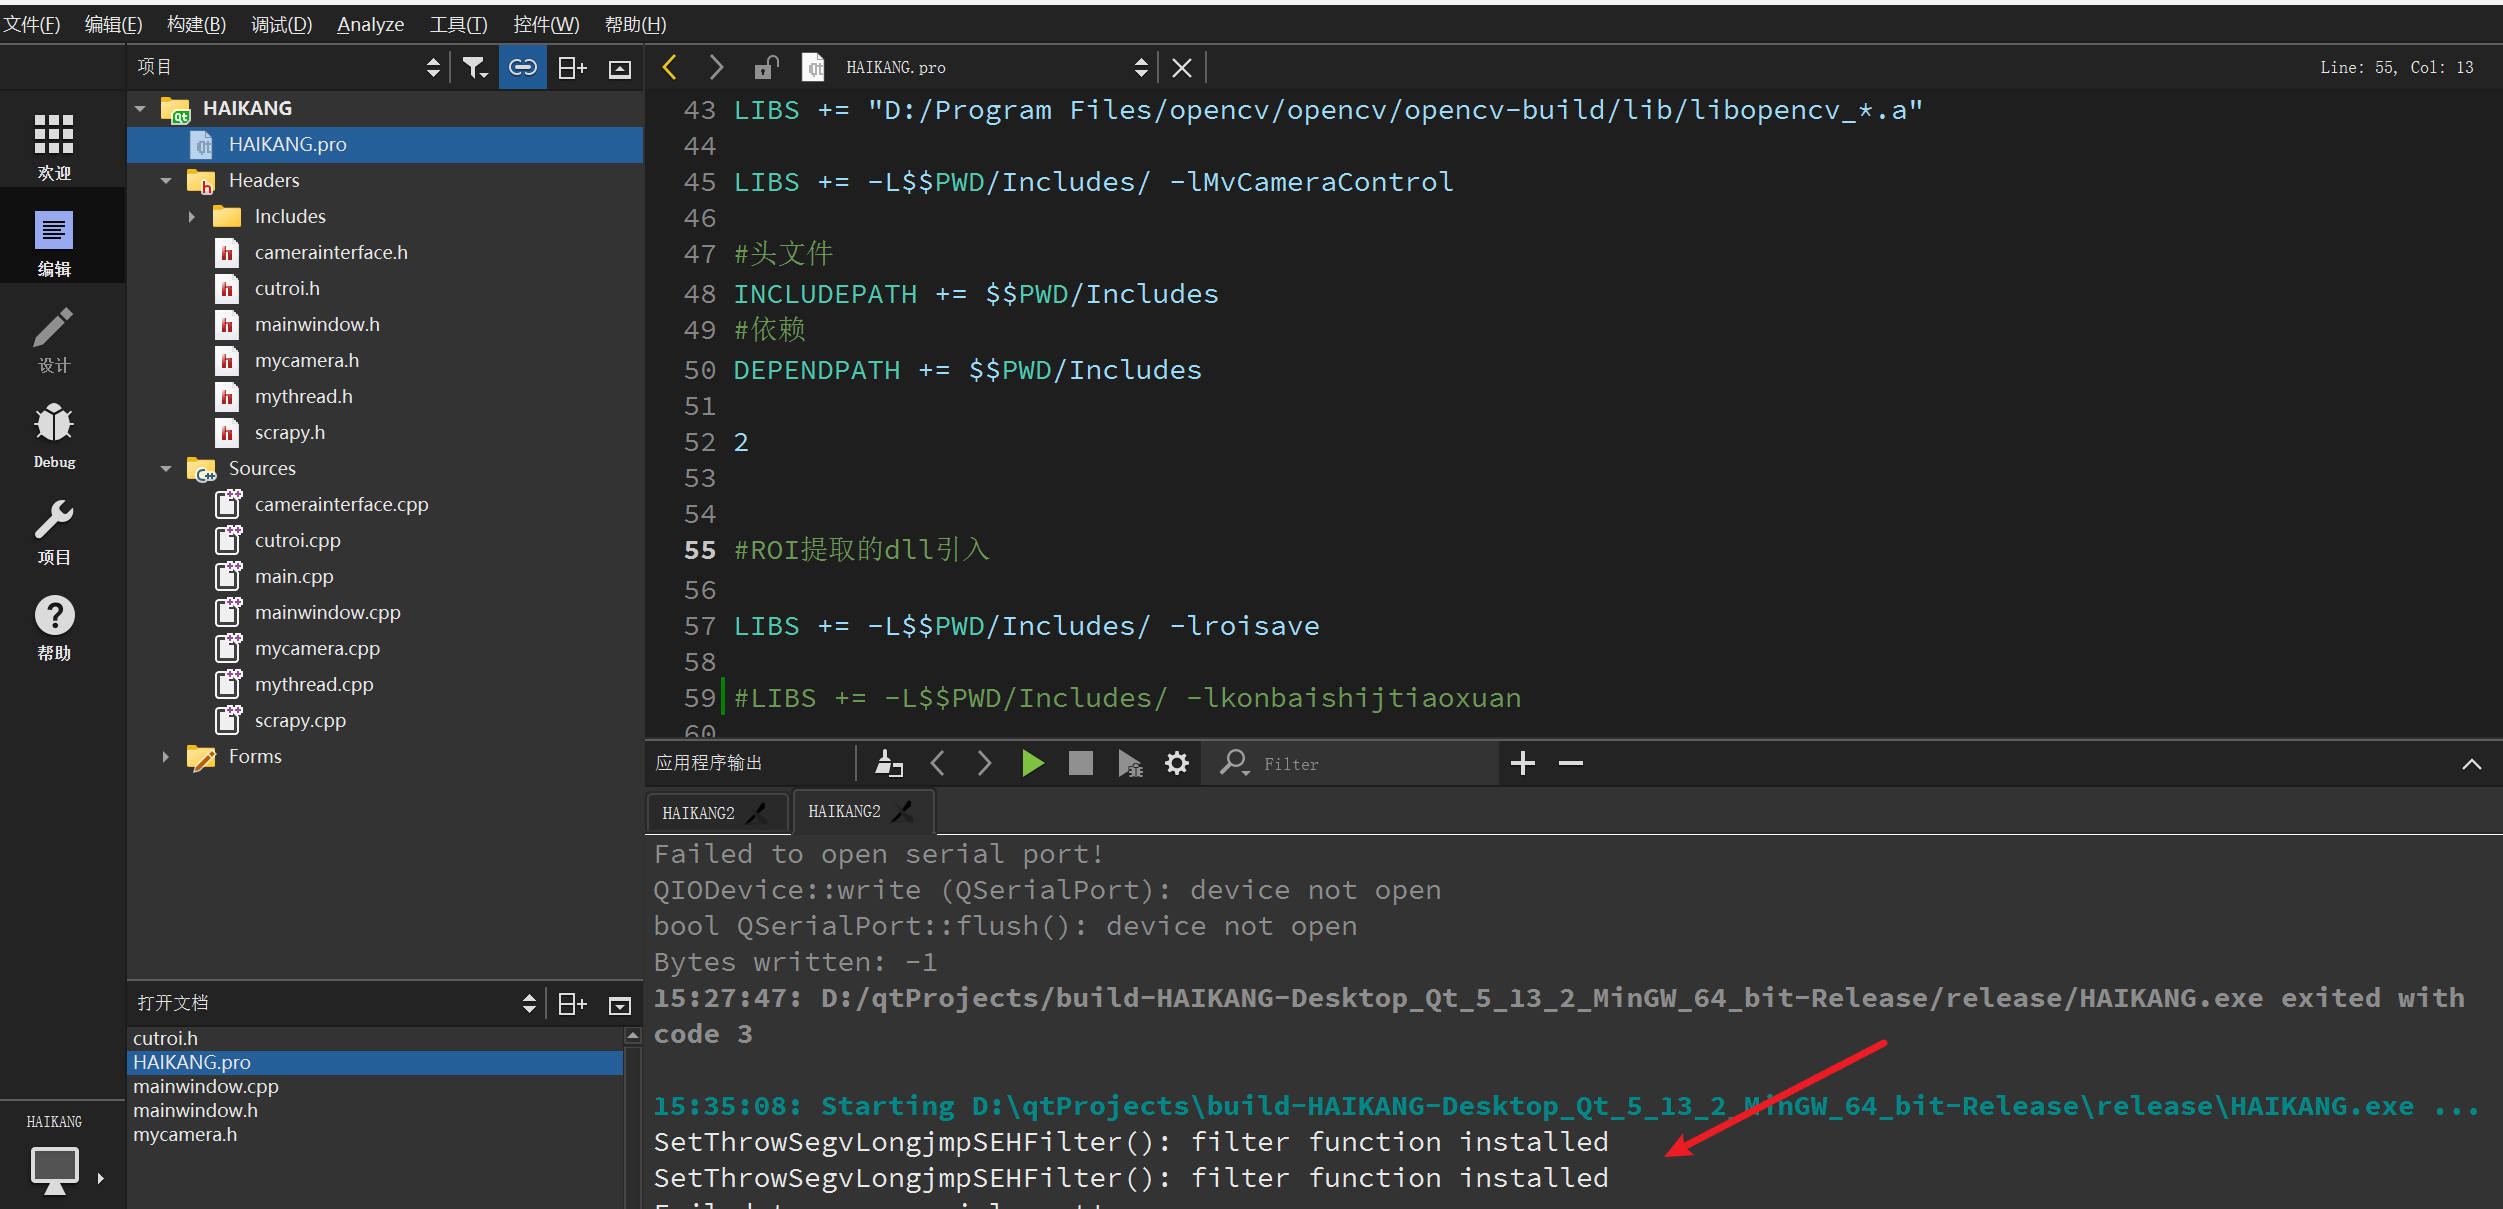Close the HAIKANG.pro document
2503x1209 pixels.
[1181, 67]
